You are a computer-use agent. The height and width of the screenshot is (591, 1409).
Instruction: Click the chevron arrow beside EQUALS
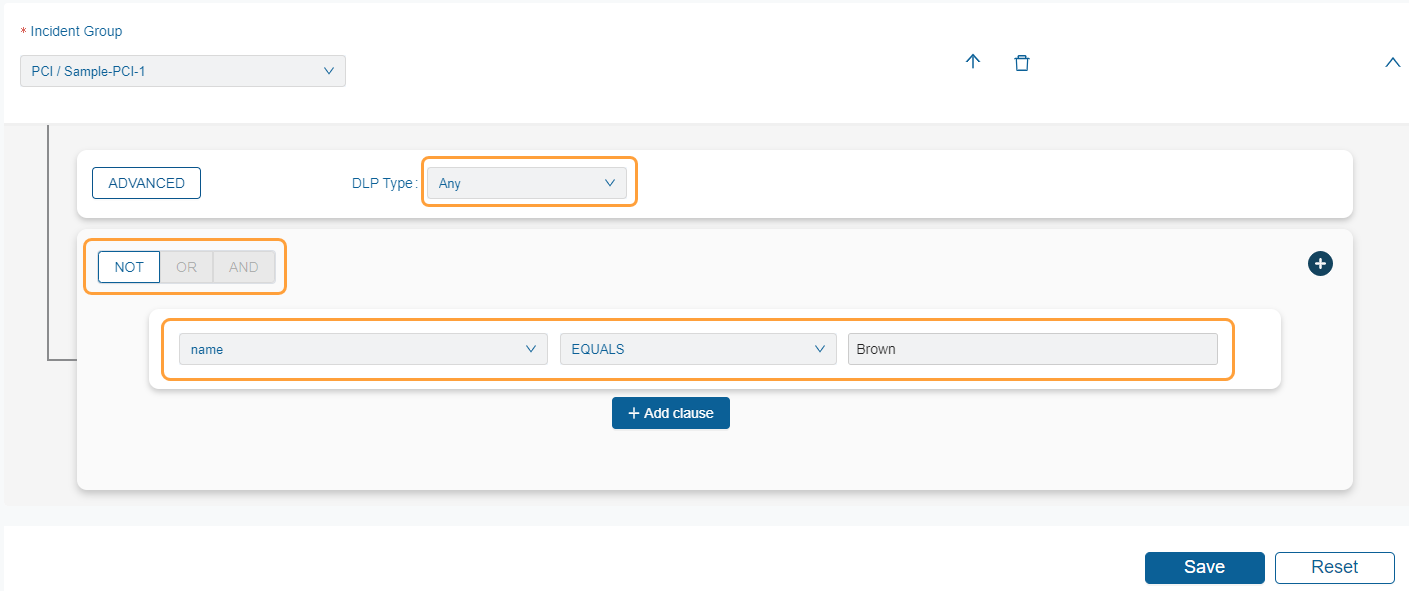point(820,349)
